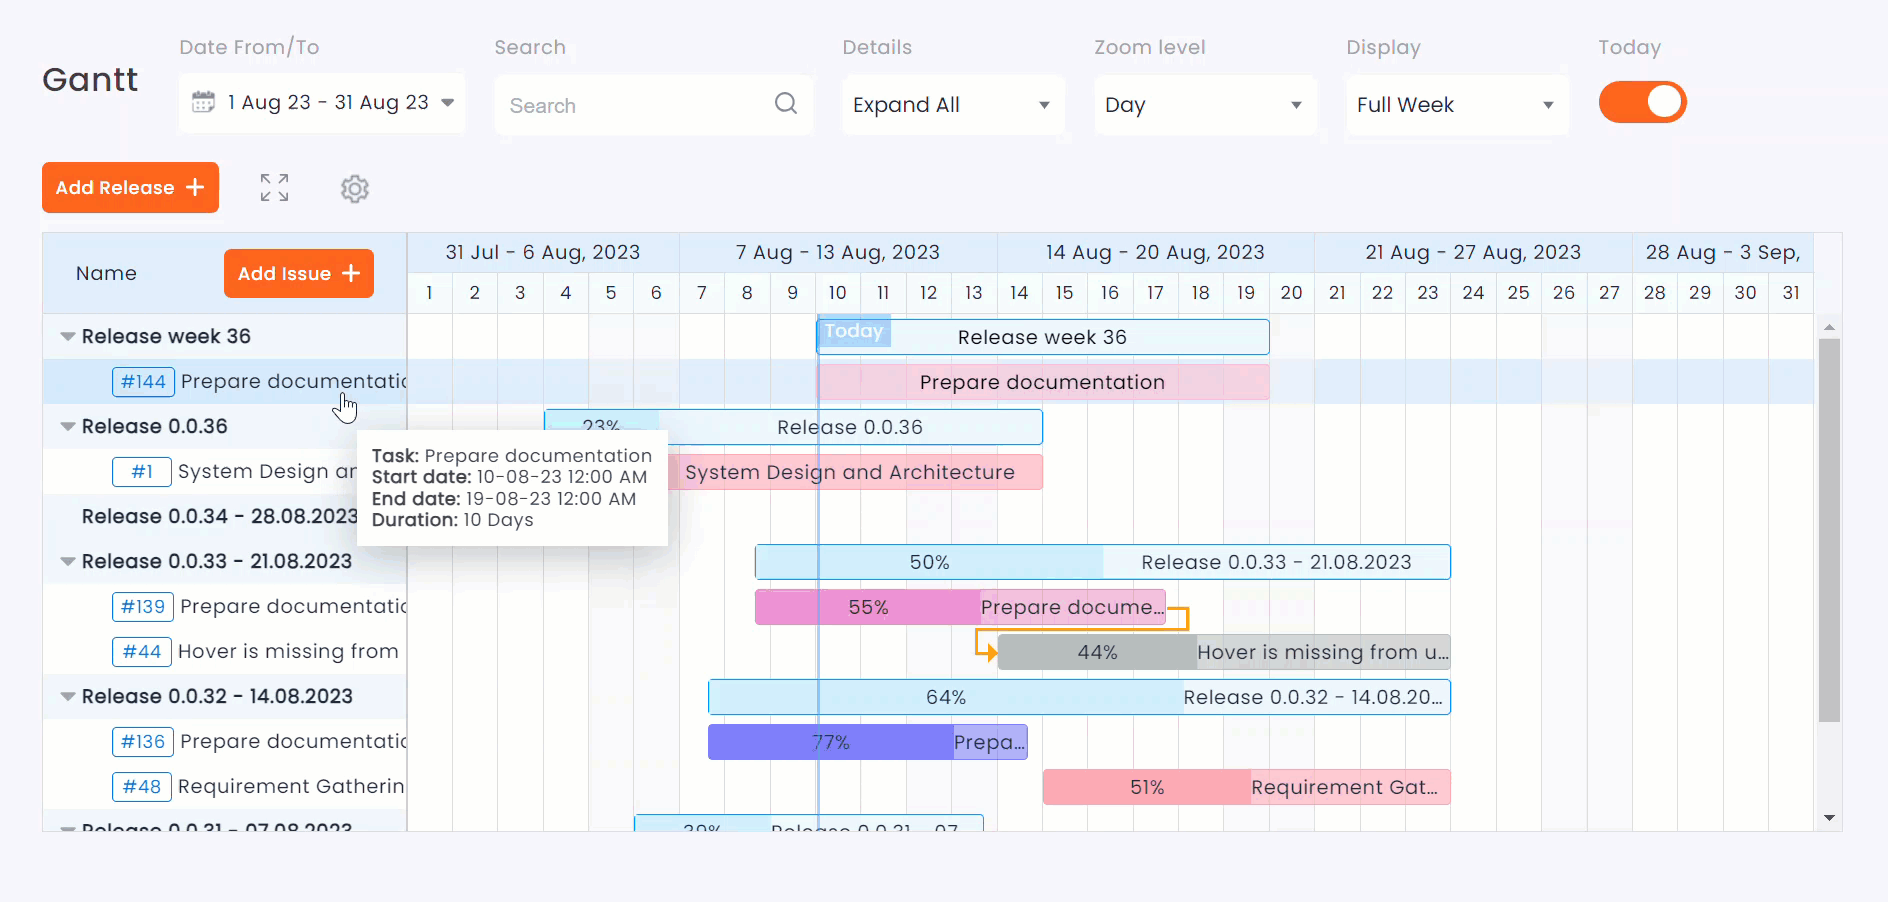
Task: Collapse the Release week 36 group
Action: coord(68,337)
